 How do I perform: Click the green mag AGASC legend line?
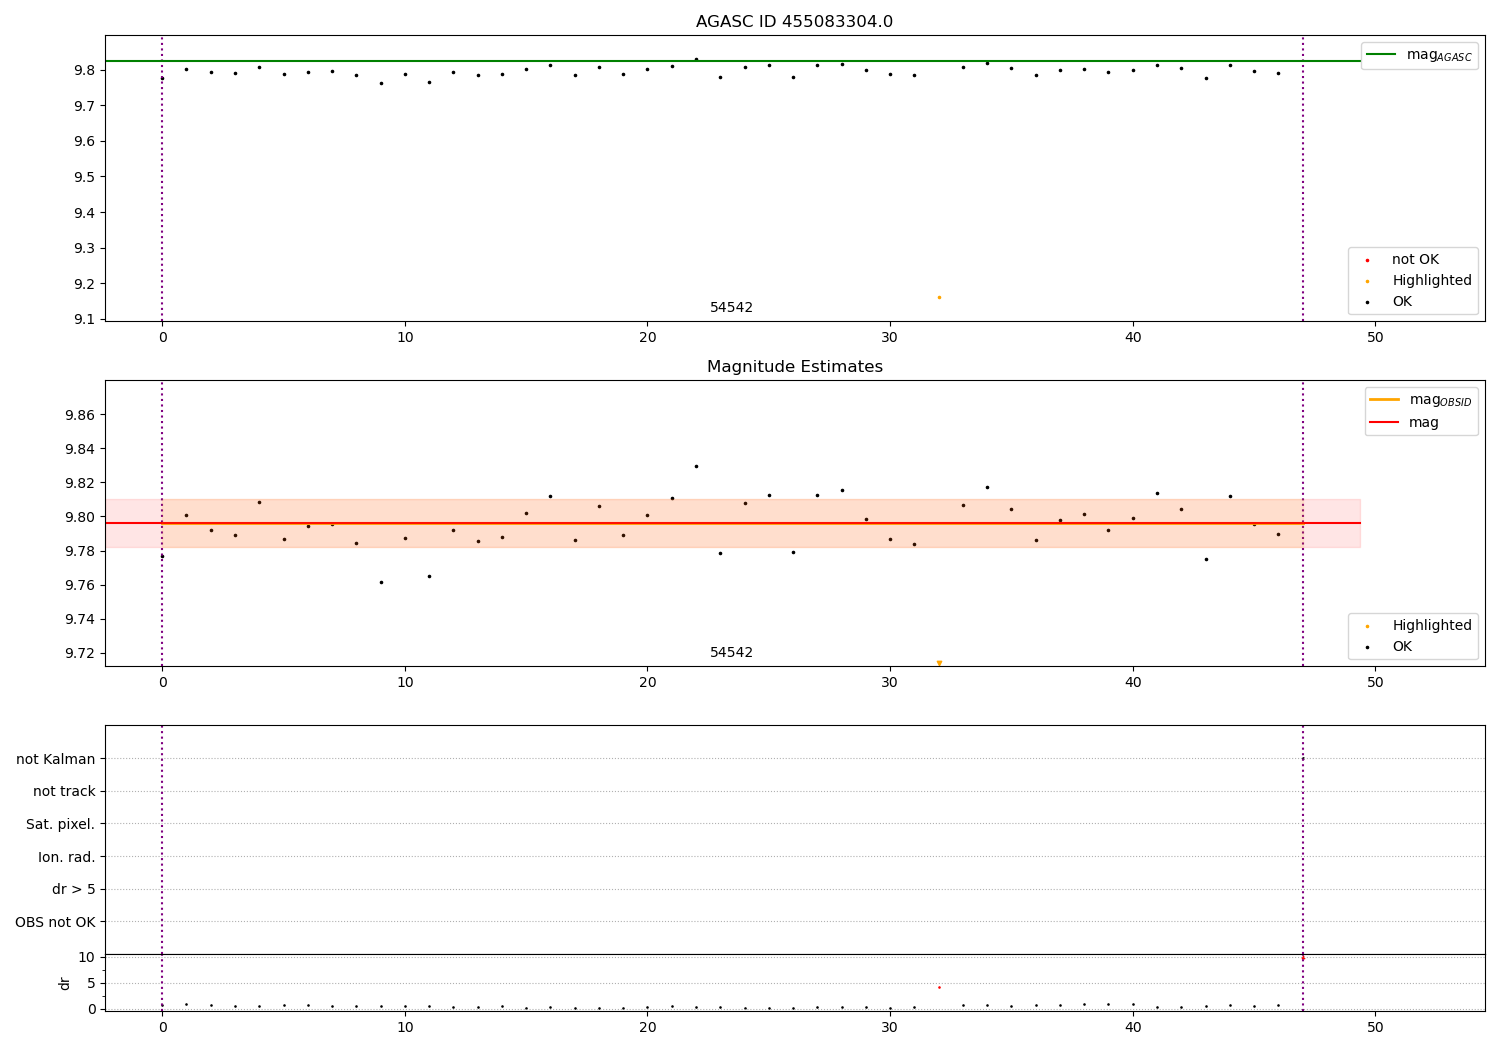coord(1381,54)
